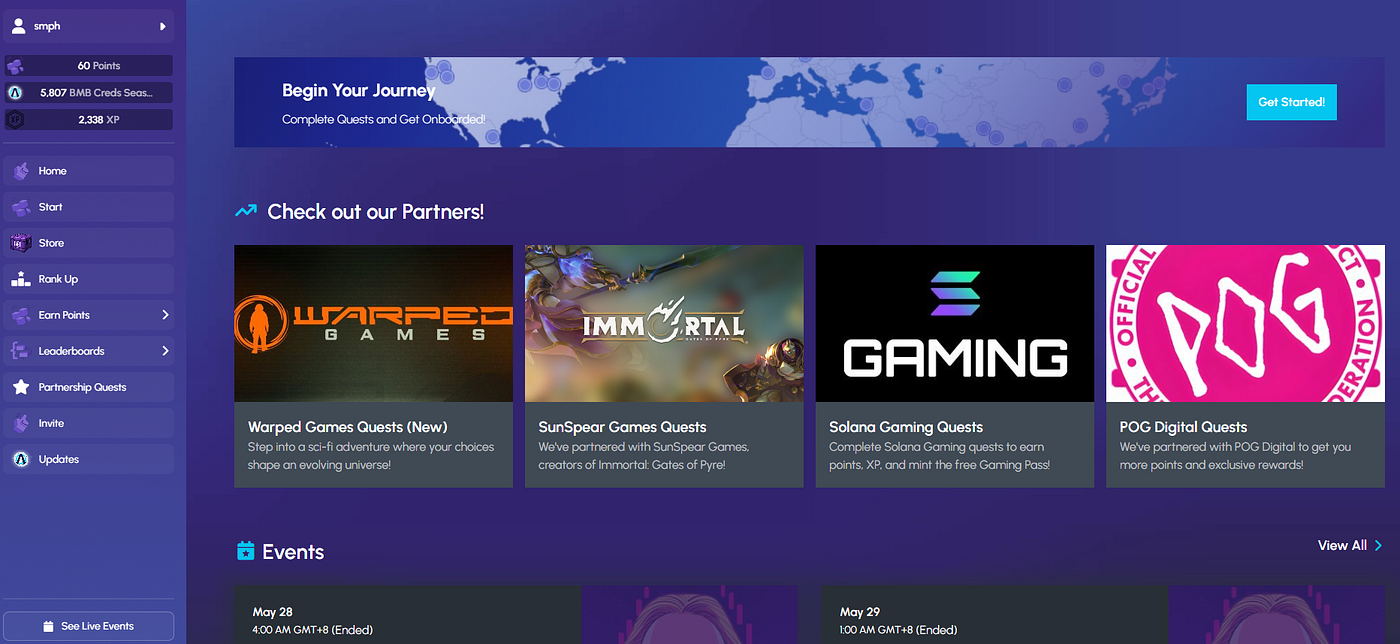
Task: Click the Get Started! button
Action: coord(1291,102)
